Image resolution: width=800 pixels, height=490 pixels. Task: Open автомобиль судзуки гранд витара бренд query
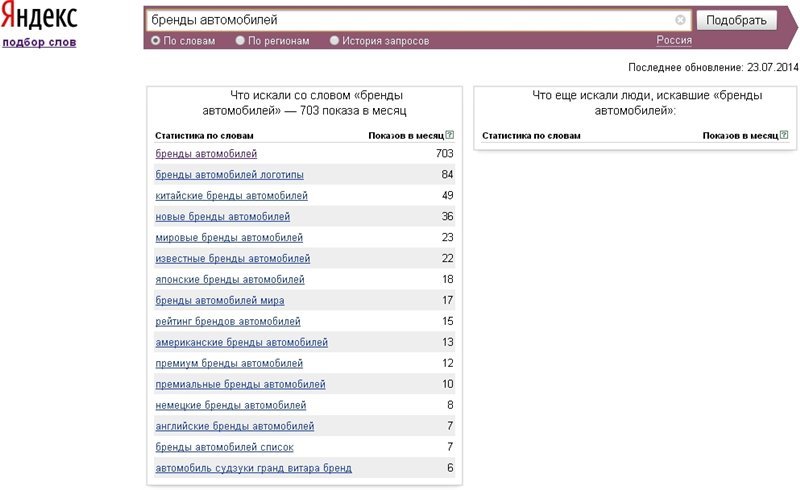tap(254, 468)
